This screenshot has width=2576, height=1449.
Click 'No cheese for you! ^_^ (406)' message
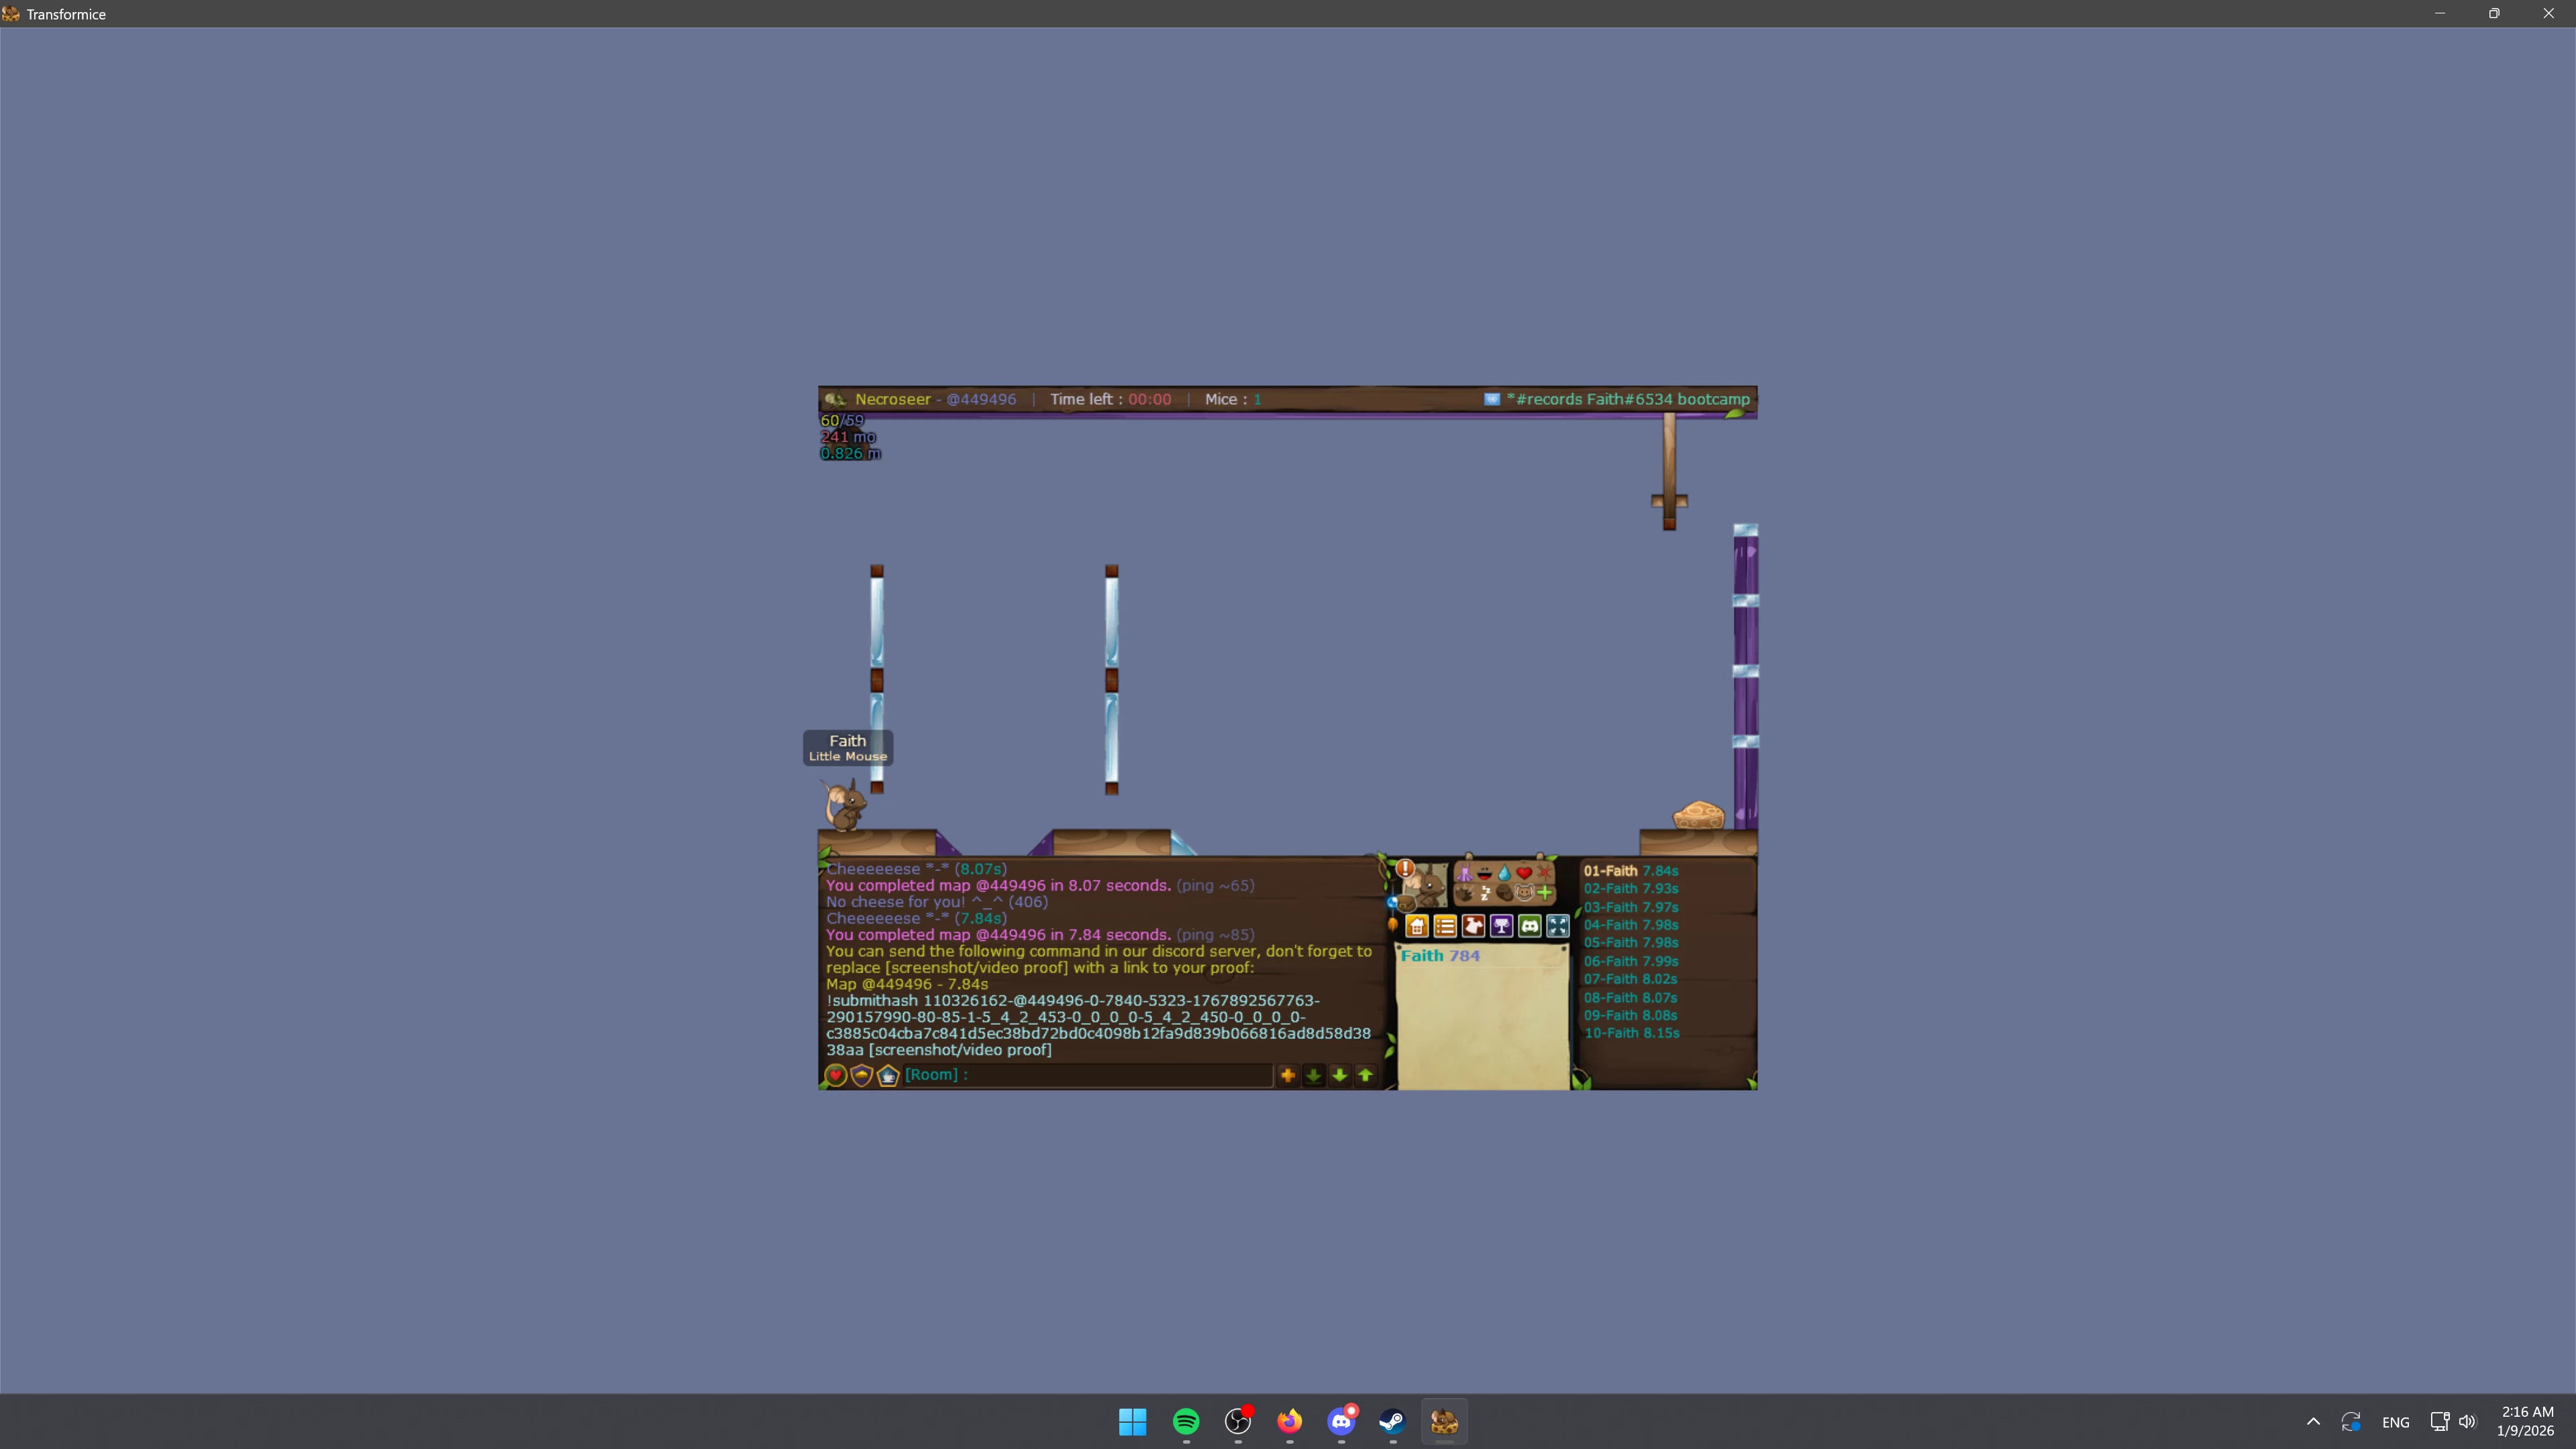pos(937,902)
